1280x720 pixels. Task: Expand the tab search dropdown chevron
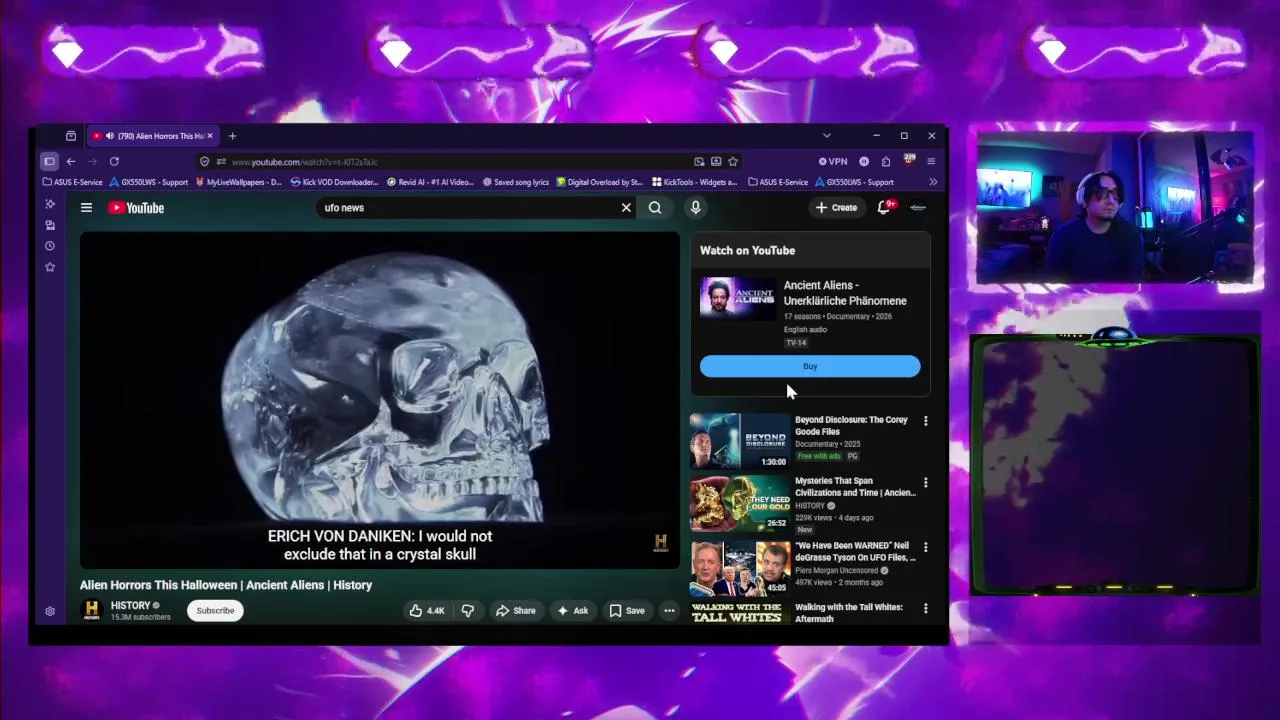[x=826, y=136]
